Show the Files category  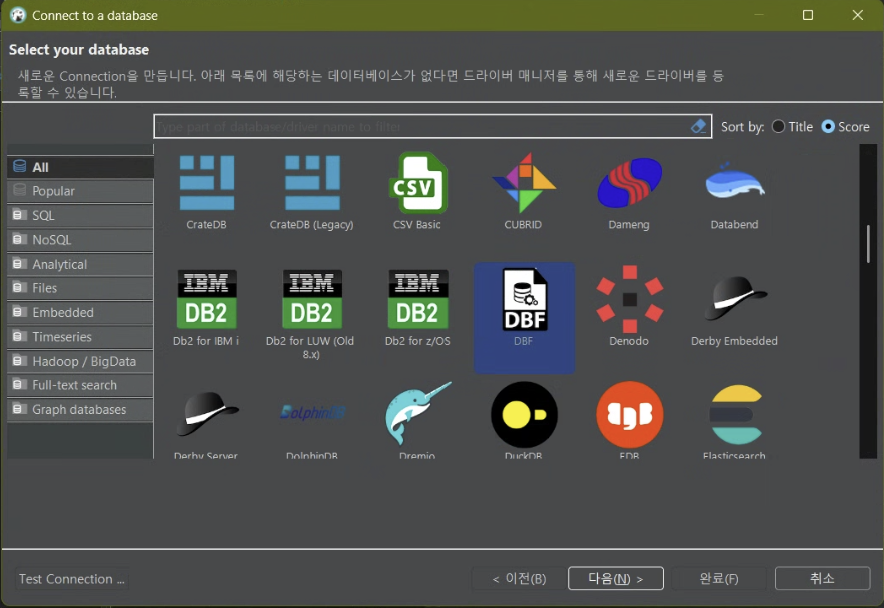coord(80,288)
